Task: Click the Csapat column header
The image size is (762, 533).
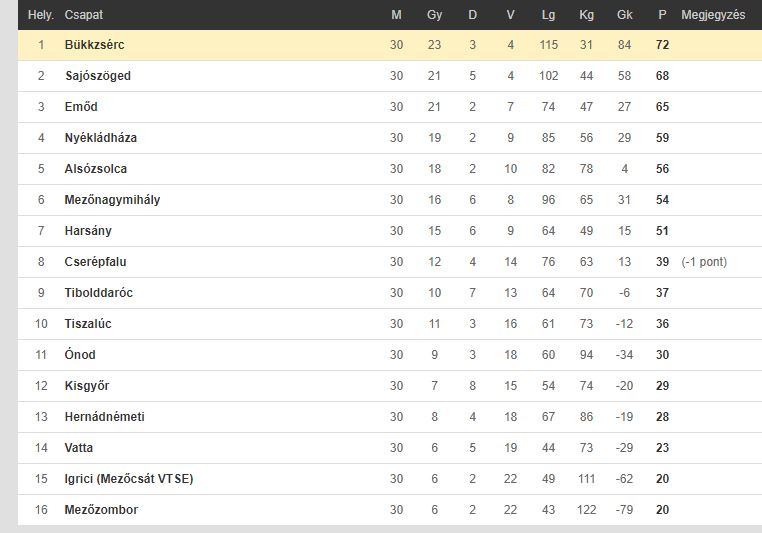Action: 84,15
